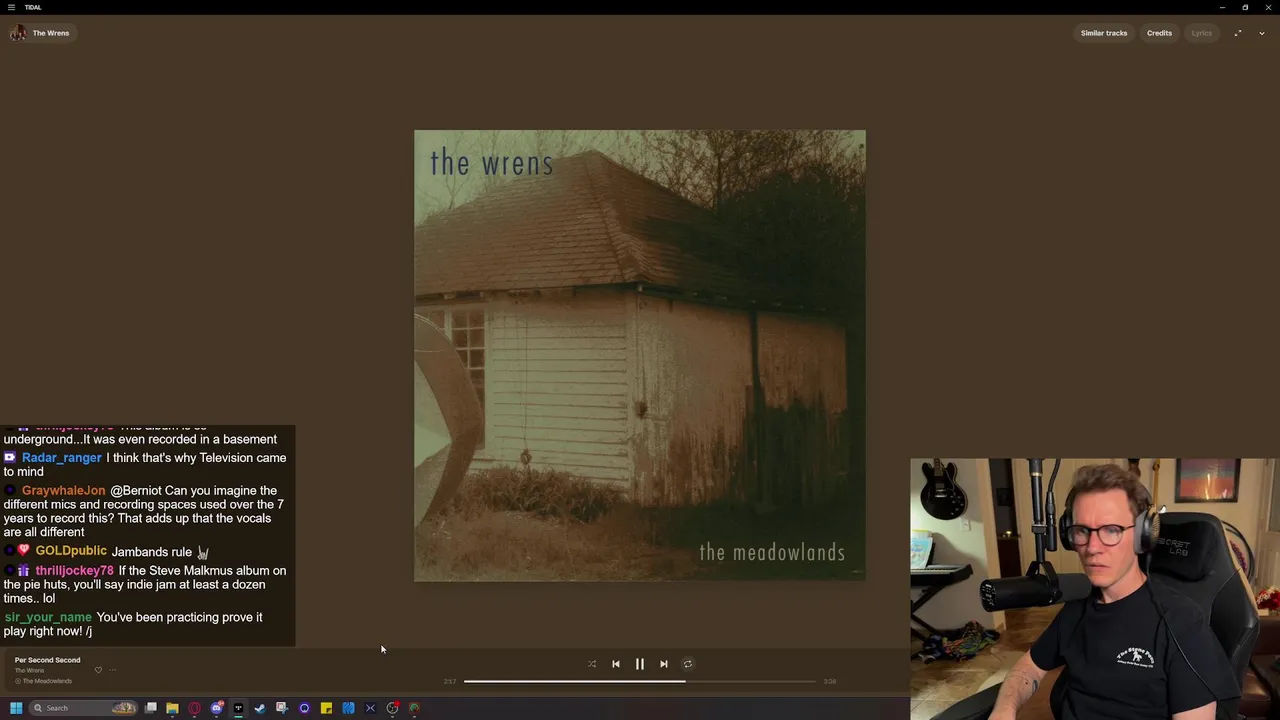Screen dimensions: 1280x720
Task: Open Discord from the taskbar
Action: tap(217, 708)
